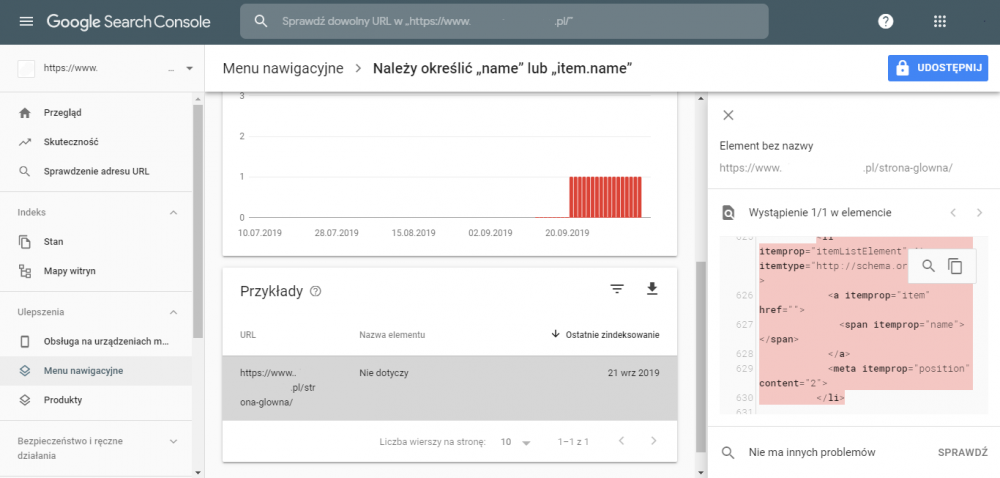Go to Produkty in sidebar
Image resolution: width=1000 pixels, height=478 pixels.
click(63, 400)
